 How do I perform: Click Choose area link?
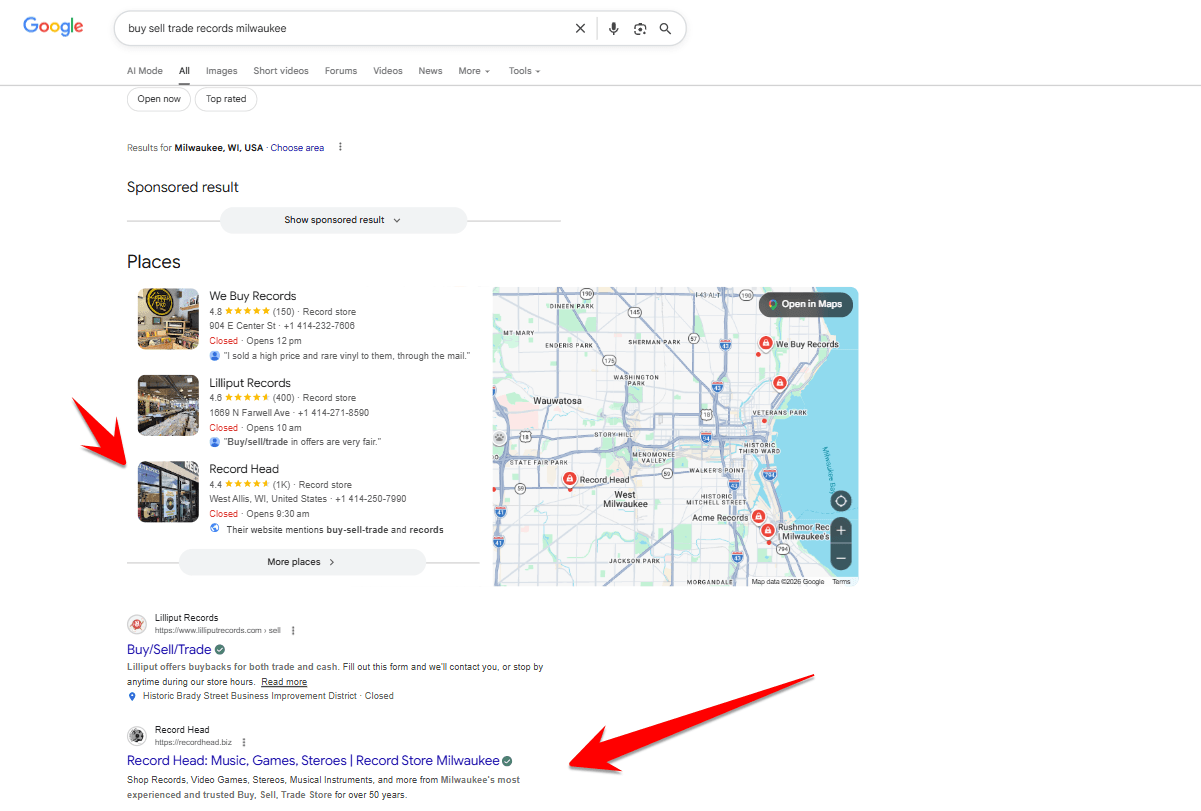pyautogui.click(x=297, y=148)
